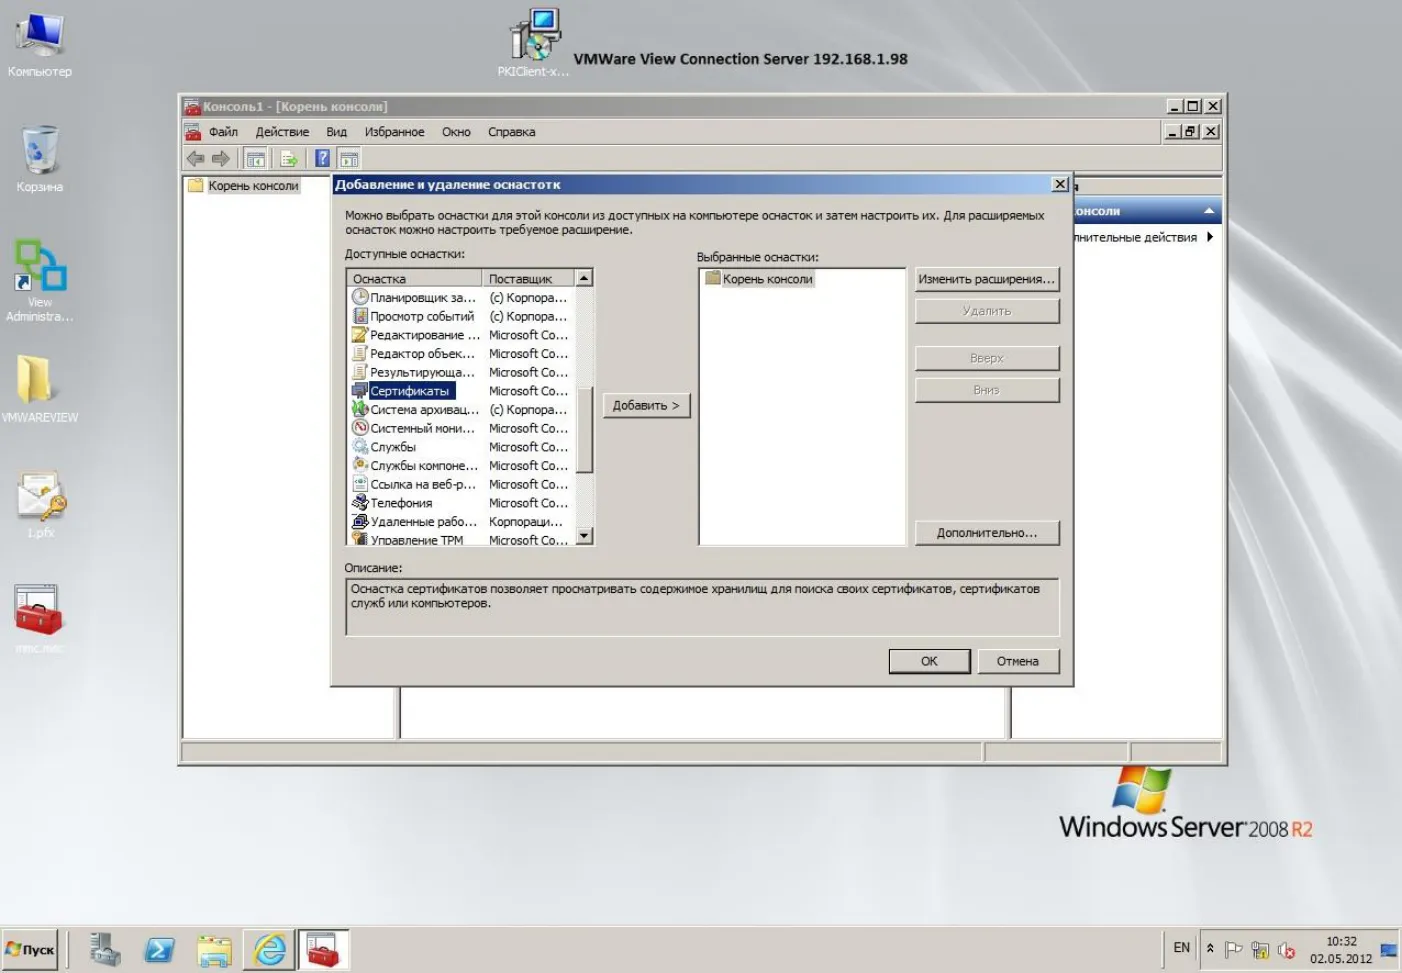The width and height of the screenshot is (1402, 973).
Task: Open the Действие menu
Action: pos(282,132)
